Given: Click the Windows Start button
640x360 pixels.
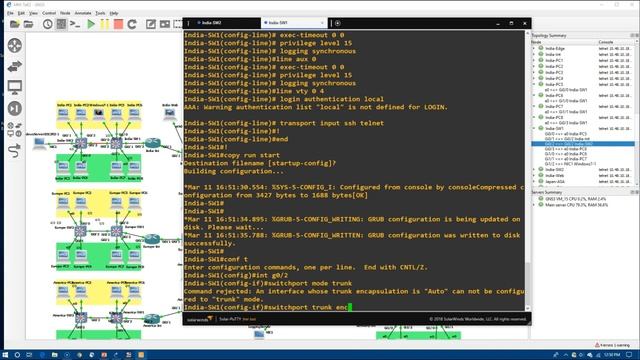Looking at the screenshot, I should click(x=5, y=355).
